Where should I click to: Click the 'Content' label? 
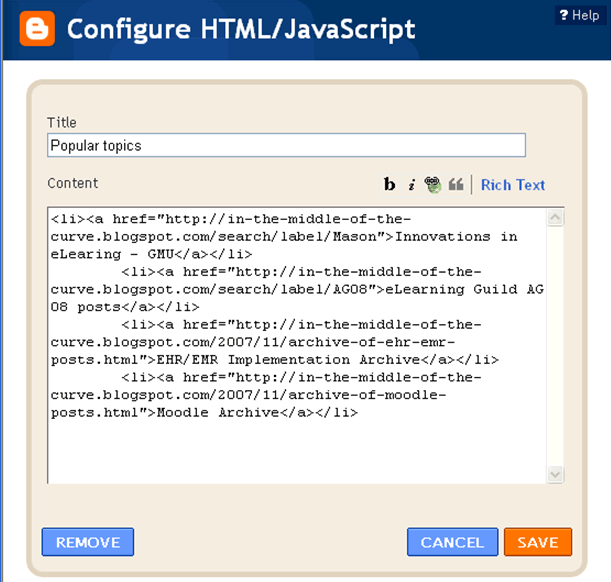click(72, 183)
